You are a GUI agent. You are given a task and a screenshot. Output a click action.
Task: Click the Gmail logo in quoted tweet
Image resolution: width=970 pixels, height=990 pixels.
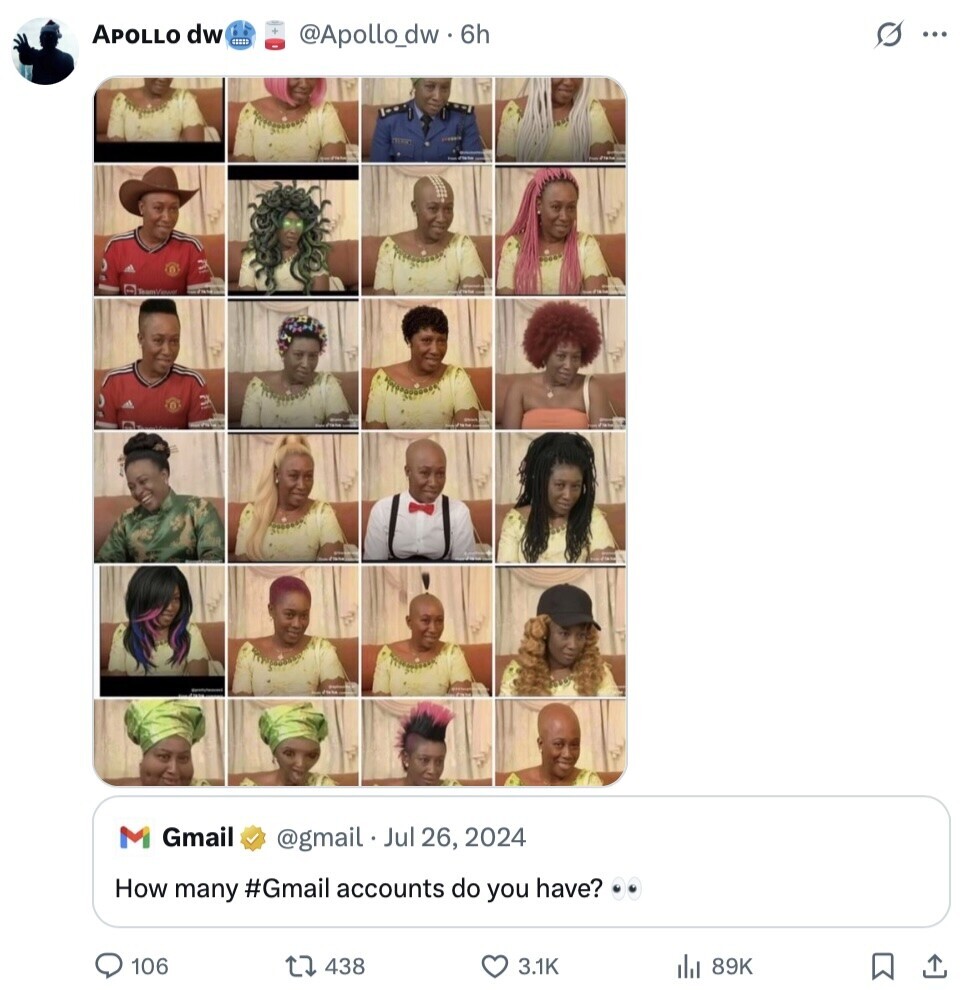point(135,837)
